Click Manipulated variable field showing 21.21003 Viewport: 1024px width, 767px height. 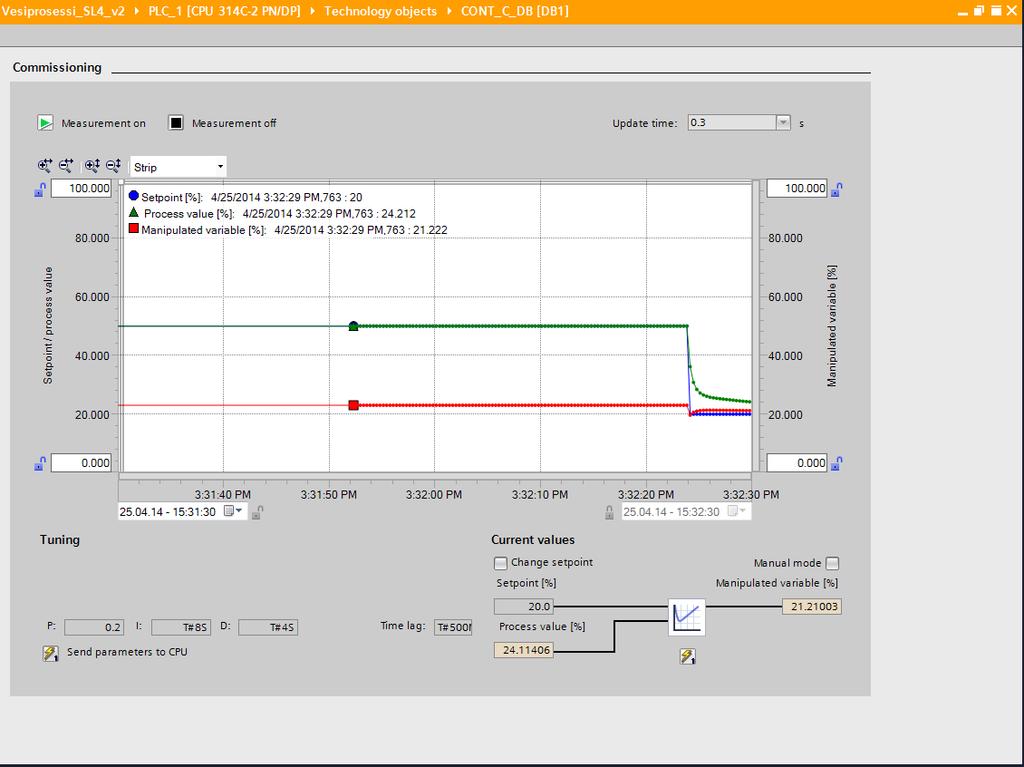[812, 606]
